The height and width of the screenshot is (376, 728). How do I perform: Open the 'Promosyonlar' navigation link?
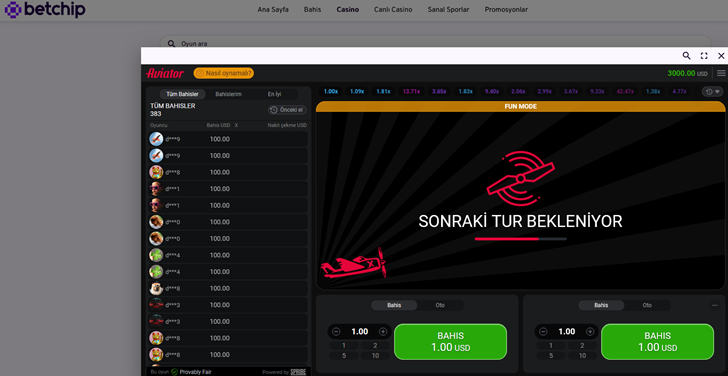point(506,9)
